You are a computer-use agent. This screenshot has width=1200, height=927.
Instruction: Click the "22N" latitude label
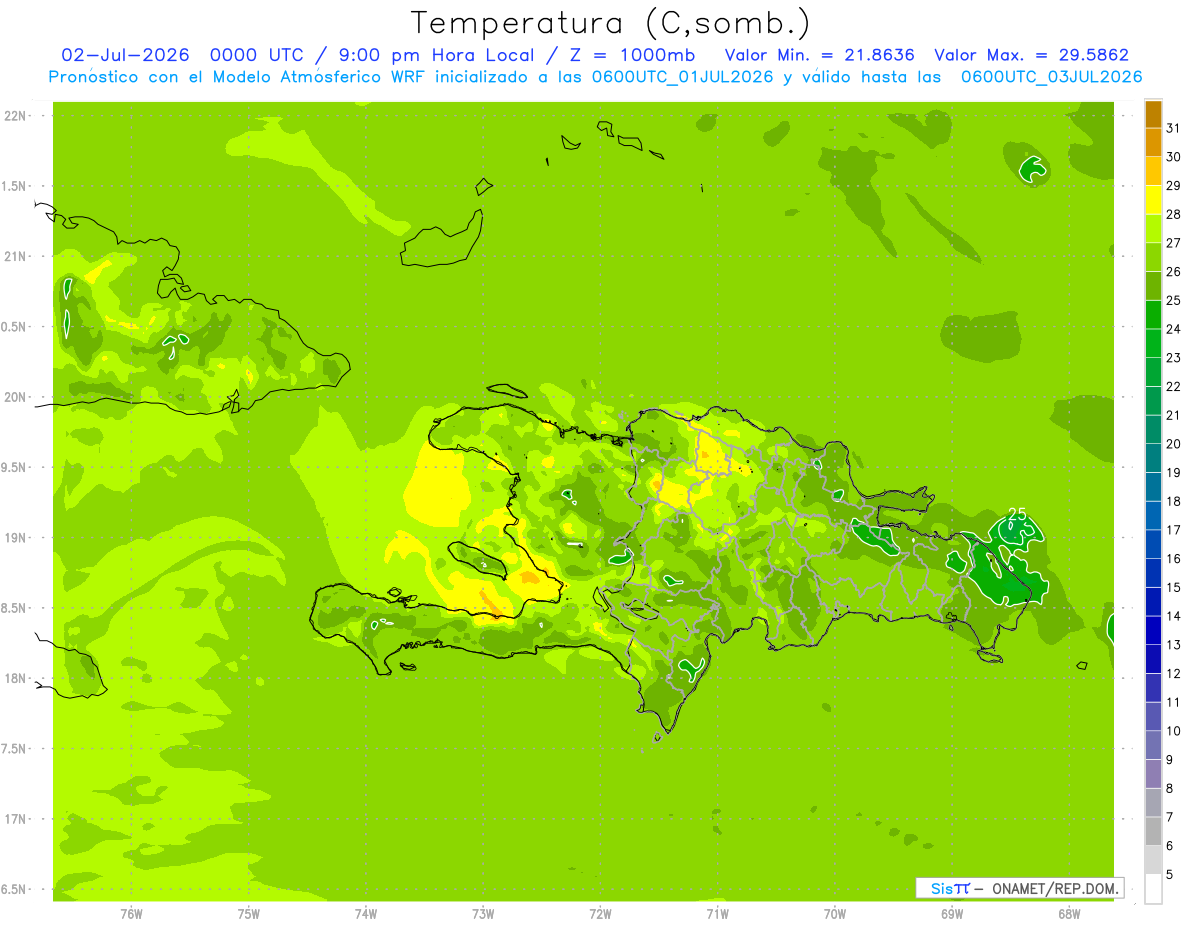[x=17, y=116]
